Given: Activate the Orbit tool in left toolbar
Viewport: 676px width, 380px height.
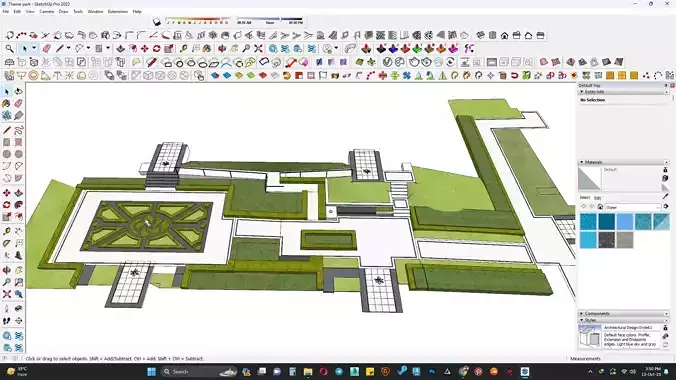Looking at the screenshot, I should [x=6, y=270].
